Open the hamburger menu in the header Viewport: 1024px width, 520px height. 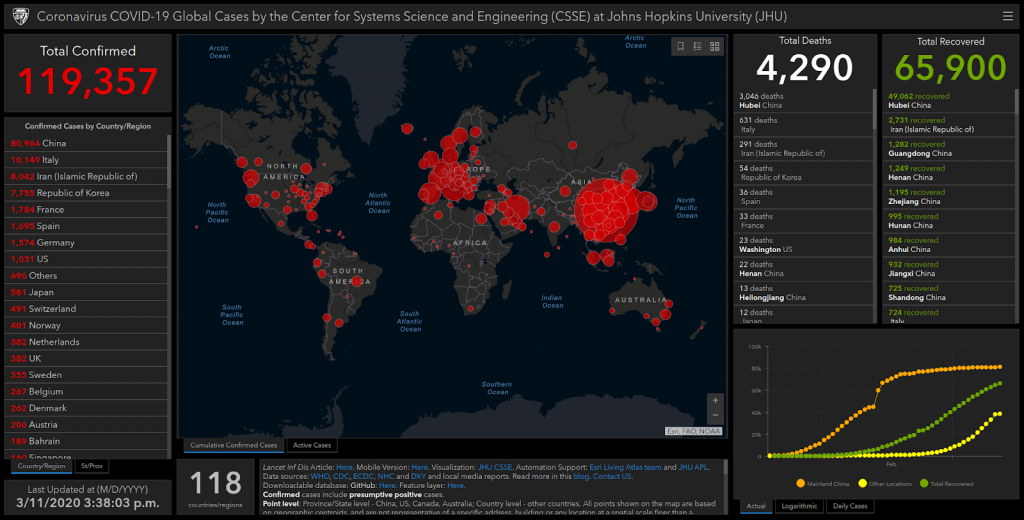click(x=1008, y=16)
